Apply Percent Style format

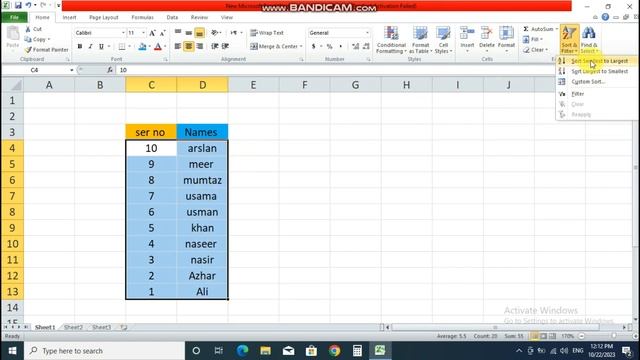pyautogui.click(x=329, y=47)
